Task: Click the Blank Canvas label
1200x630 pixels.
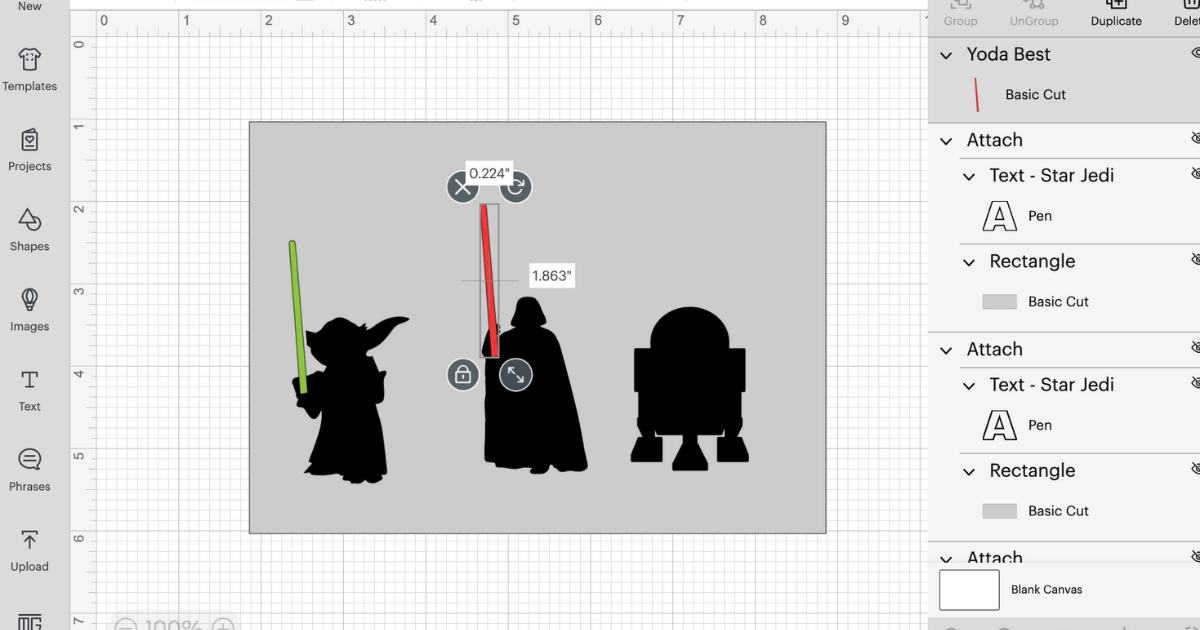Action: pos(1046,590)
